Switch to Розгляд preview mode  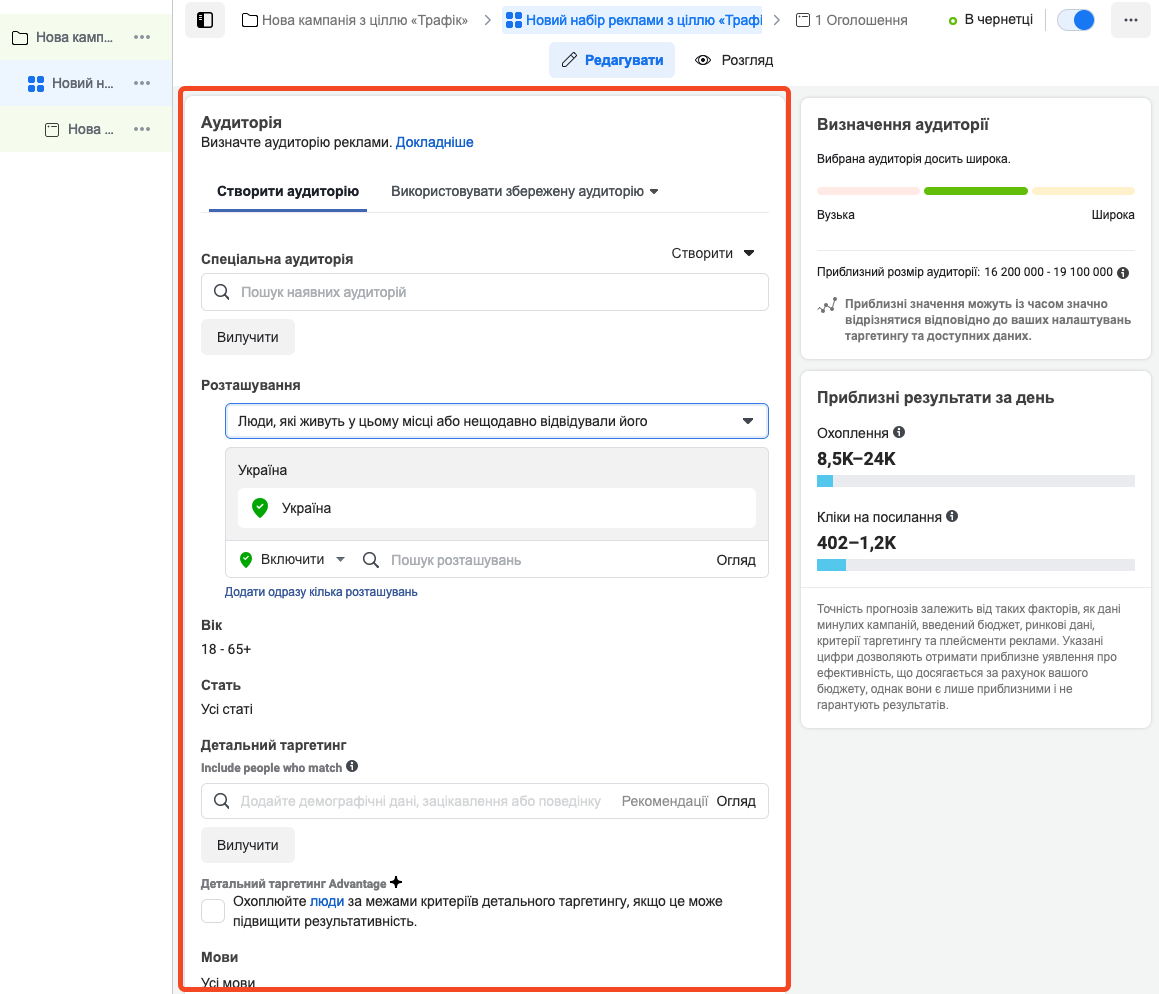click(734, 60)
